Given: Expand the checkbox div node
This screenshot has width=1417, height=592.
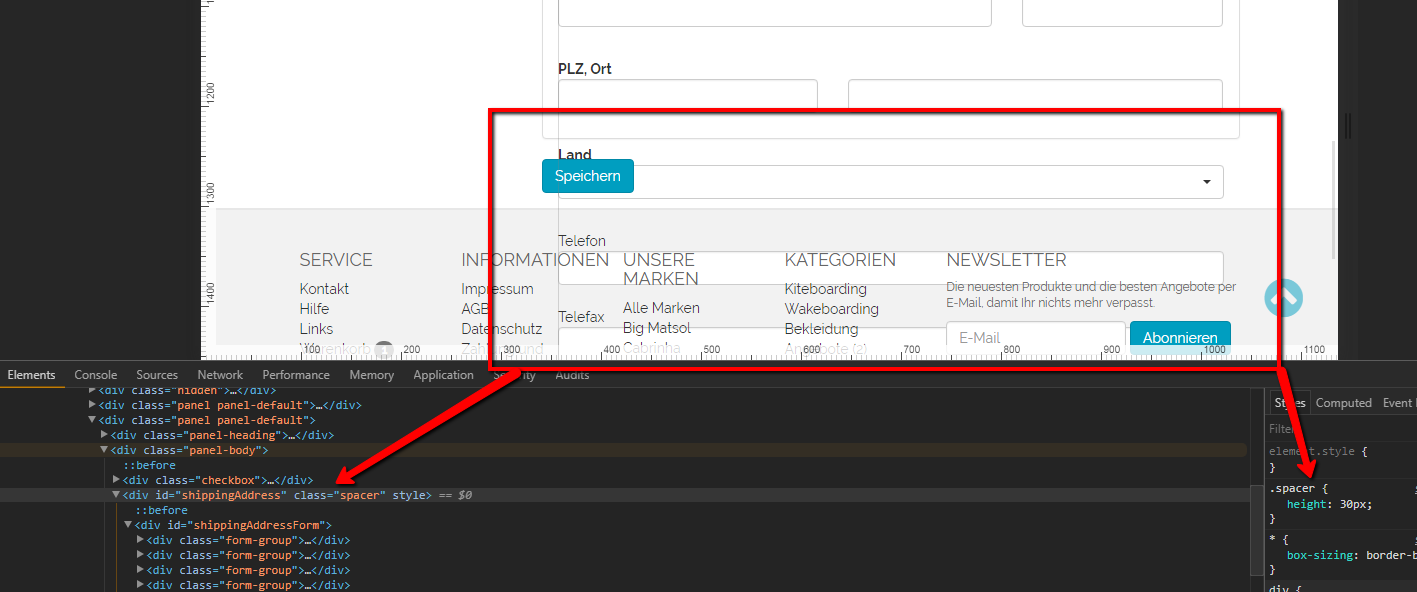Looking at the screenshot, I should pos(117,480).
